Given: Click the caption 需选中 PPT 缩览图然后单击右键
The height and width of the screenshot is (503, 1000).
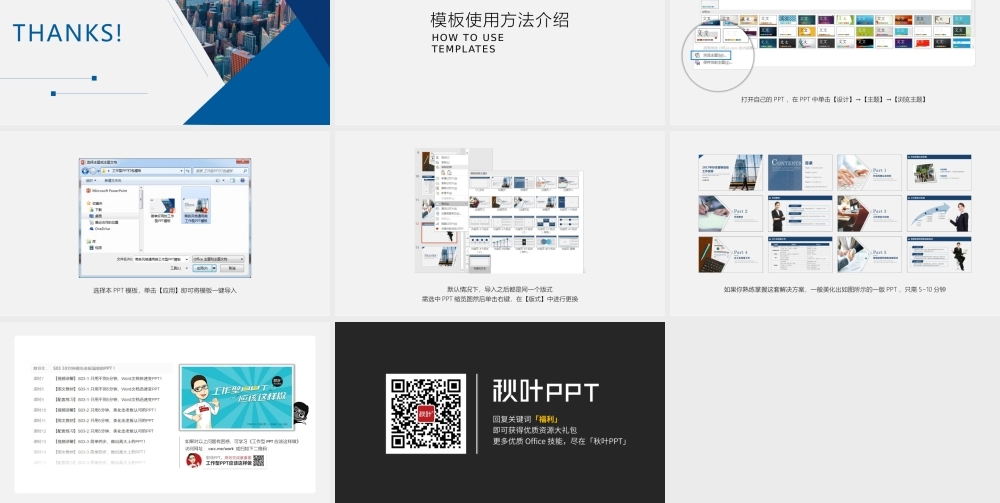Looking at the screenshot, I should tap(499, 298).
